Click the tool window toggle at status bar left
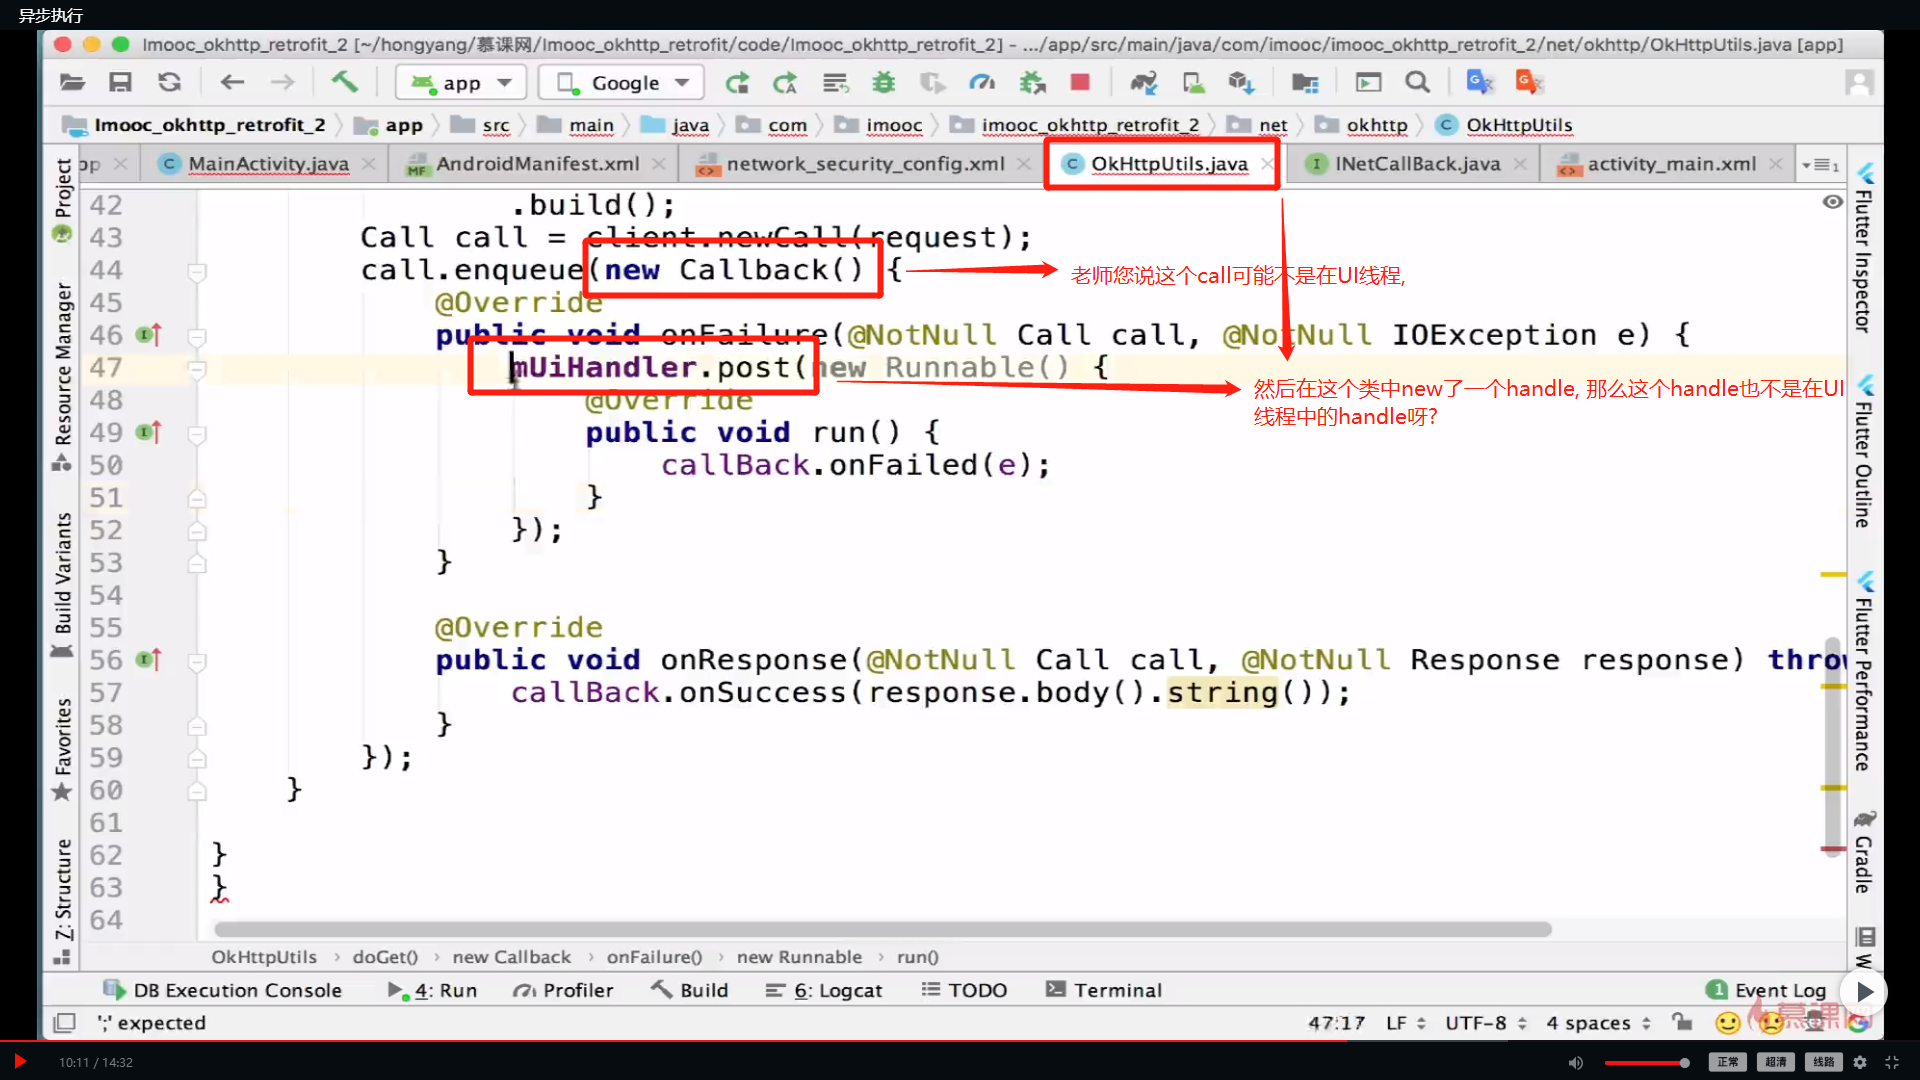This screenshot has height=1080, width=1920. tap(64, 1022)
